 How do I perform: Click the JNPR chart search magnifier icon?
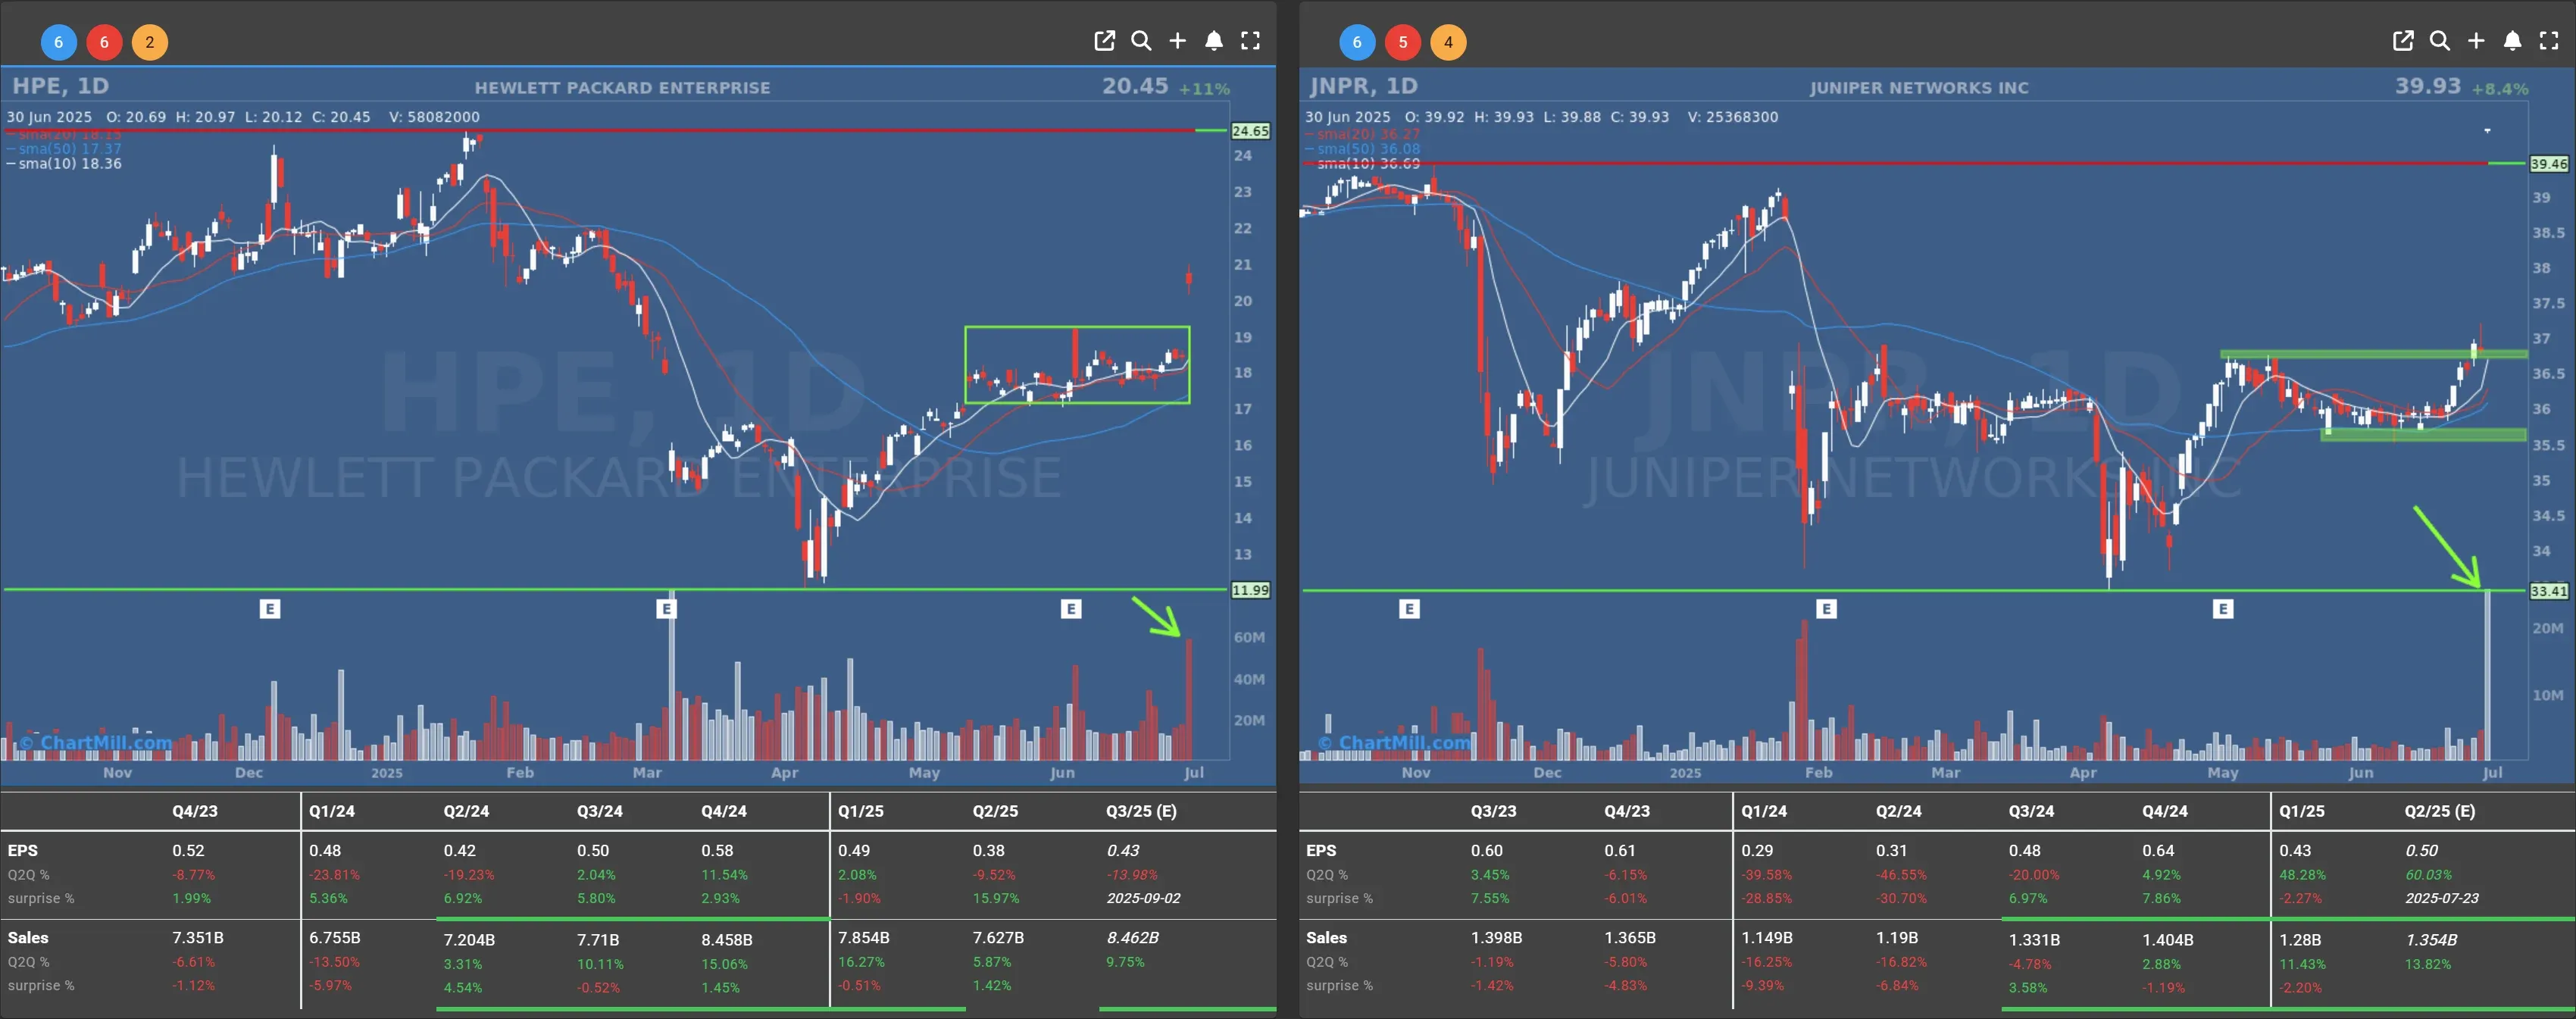2440,41
